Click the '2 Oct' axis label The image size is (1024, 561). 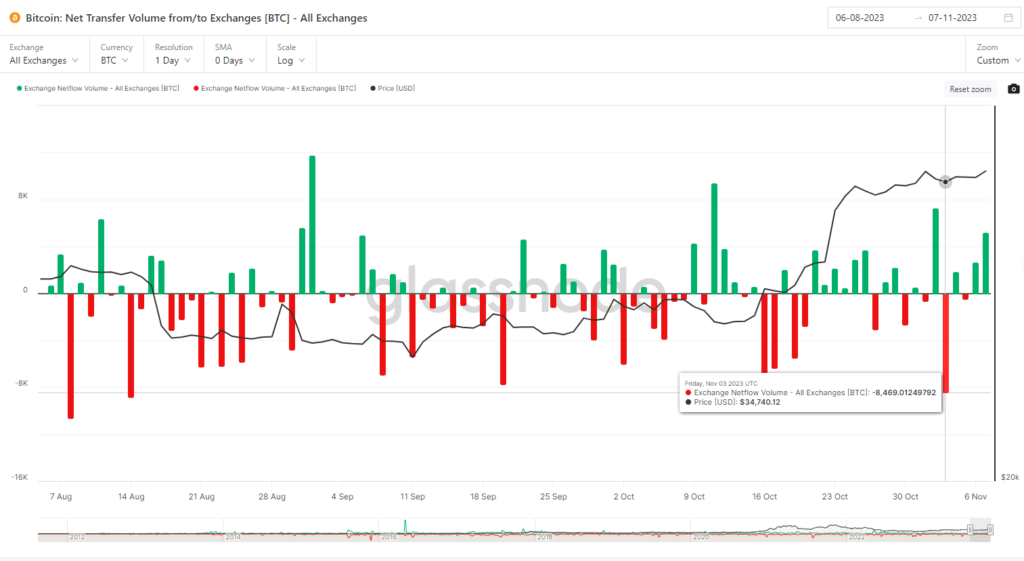624,497
